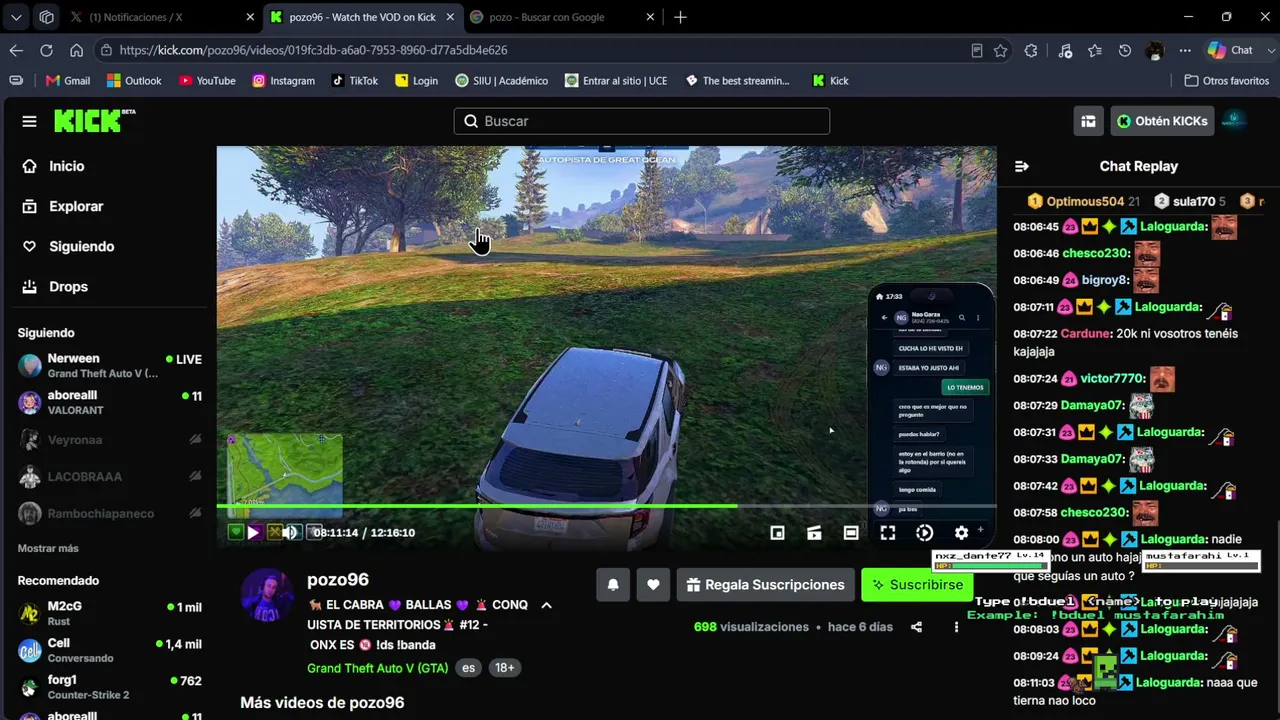Follow pozo96 with the heart button
Screen dimensions: 1280x720
(653, 585)
